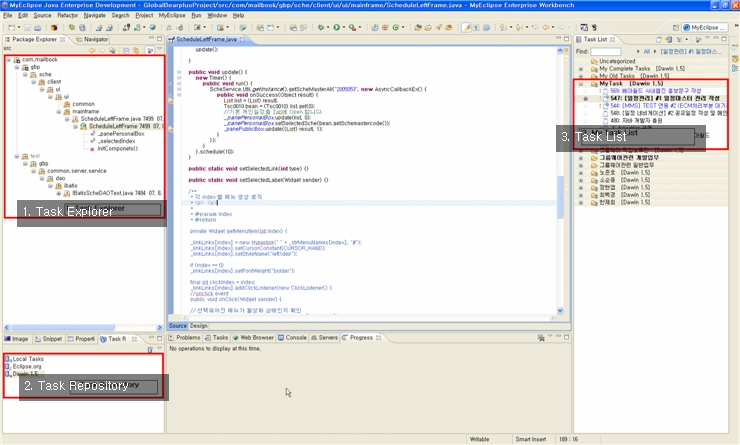Click the Save toolbar icon
This screenshot has width=740, height=445.
27,27
